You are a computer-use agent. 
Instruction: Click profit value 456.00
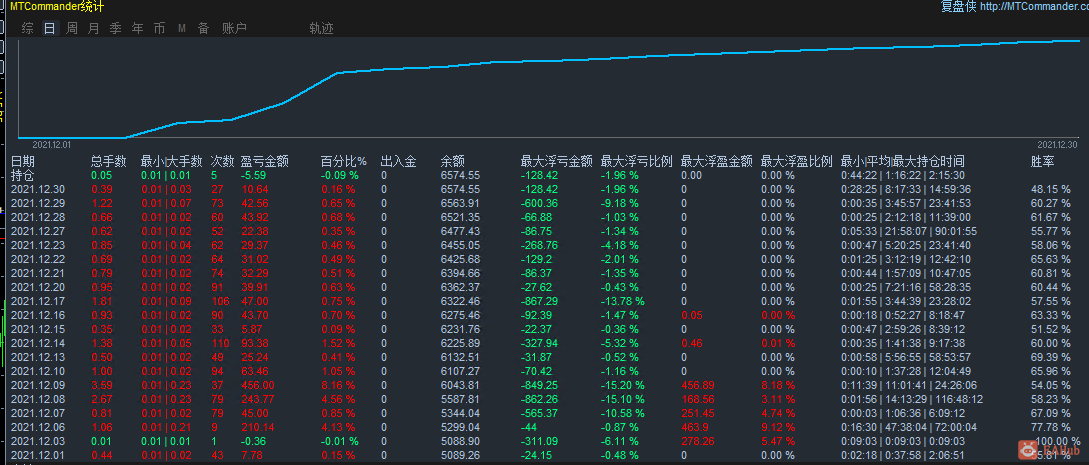(x=257, y=385)
